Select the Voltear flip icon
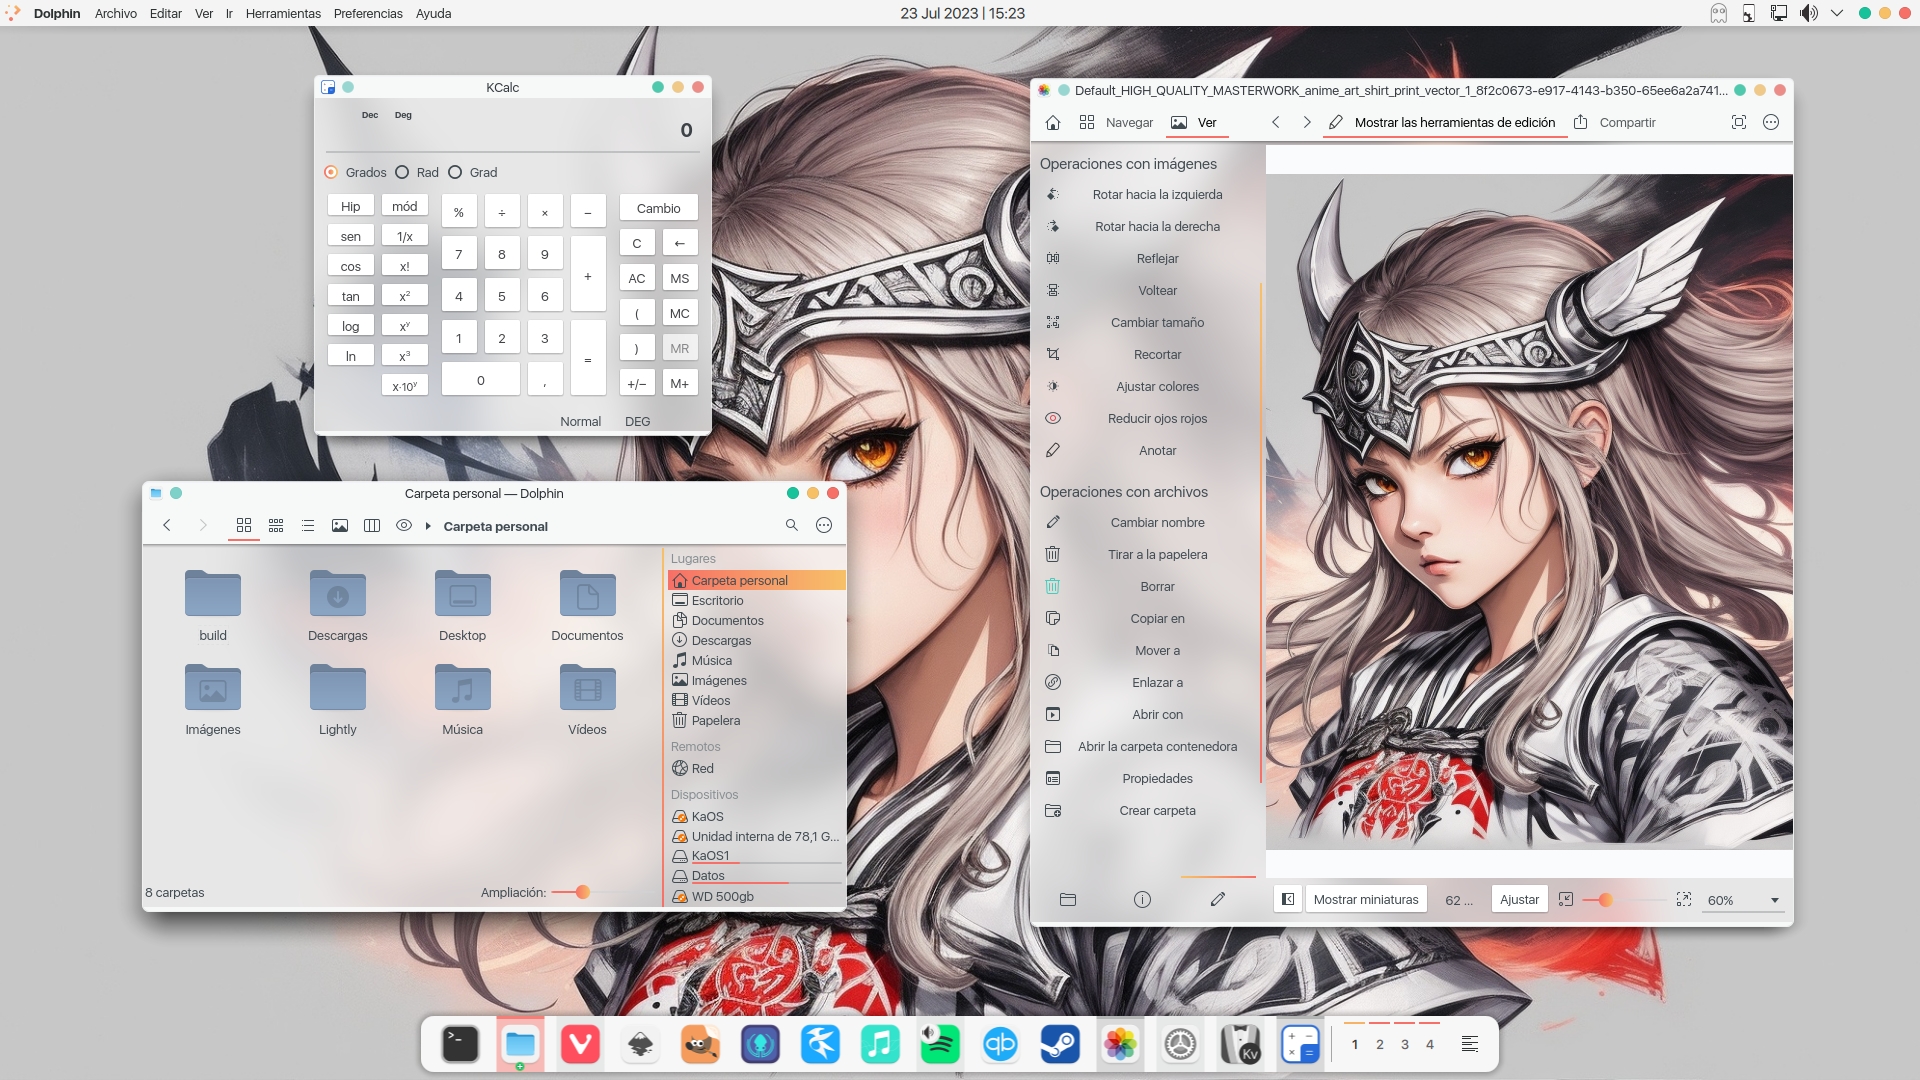 (1053, 290)
